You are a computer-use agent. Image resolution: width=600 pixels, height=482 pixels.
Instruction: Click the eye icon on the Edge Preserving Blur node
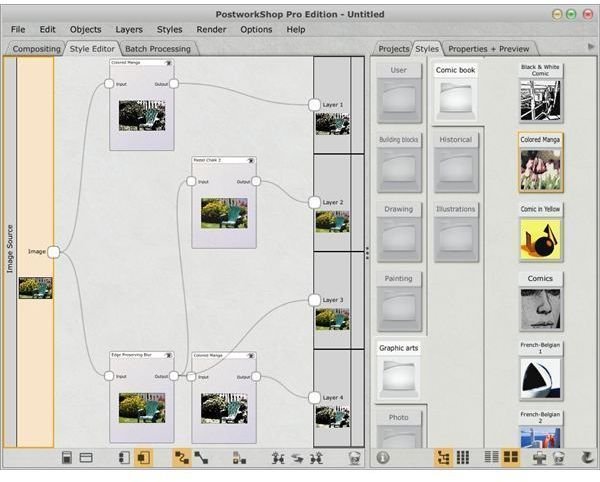[x=168, y=355]
